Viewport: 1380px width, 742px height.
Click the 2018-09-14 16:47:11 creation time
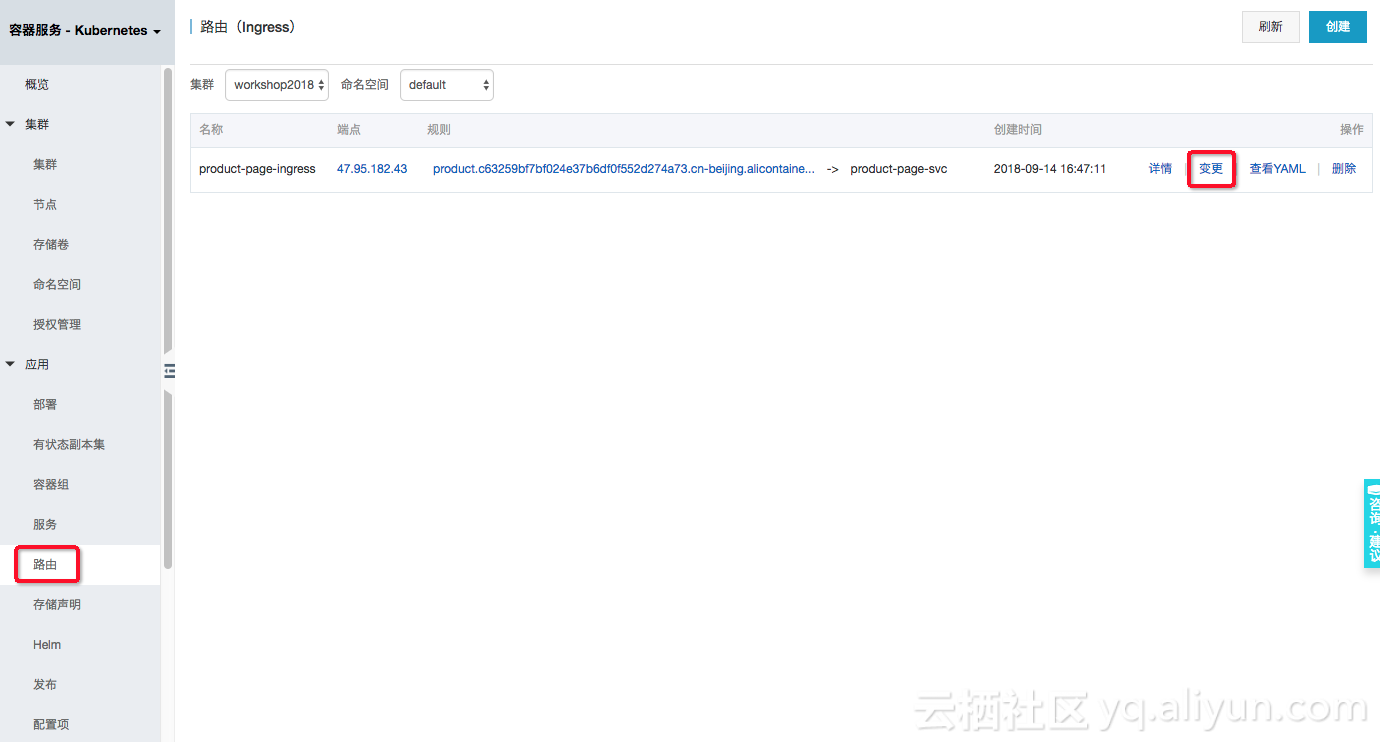point(1050,169)
